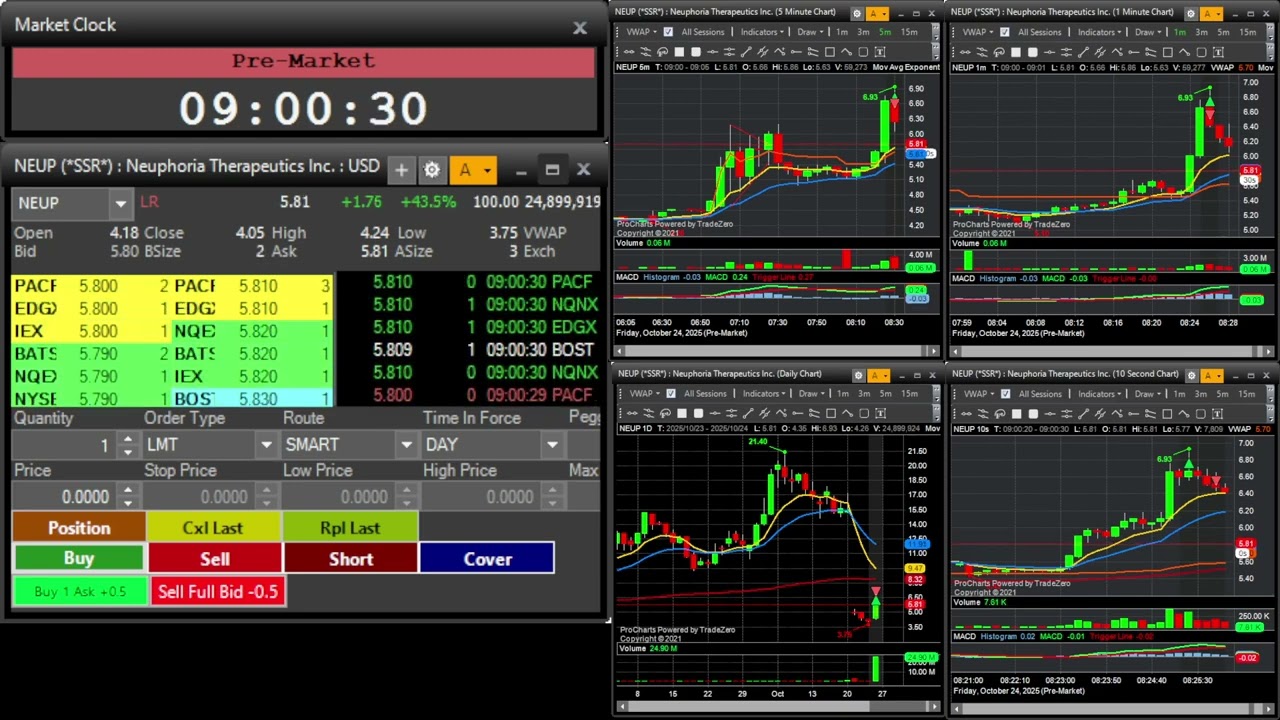Select channel lines tool in 1 Minute Chart
1280x720 pixels.
point(1100,51)
